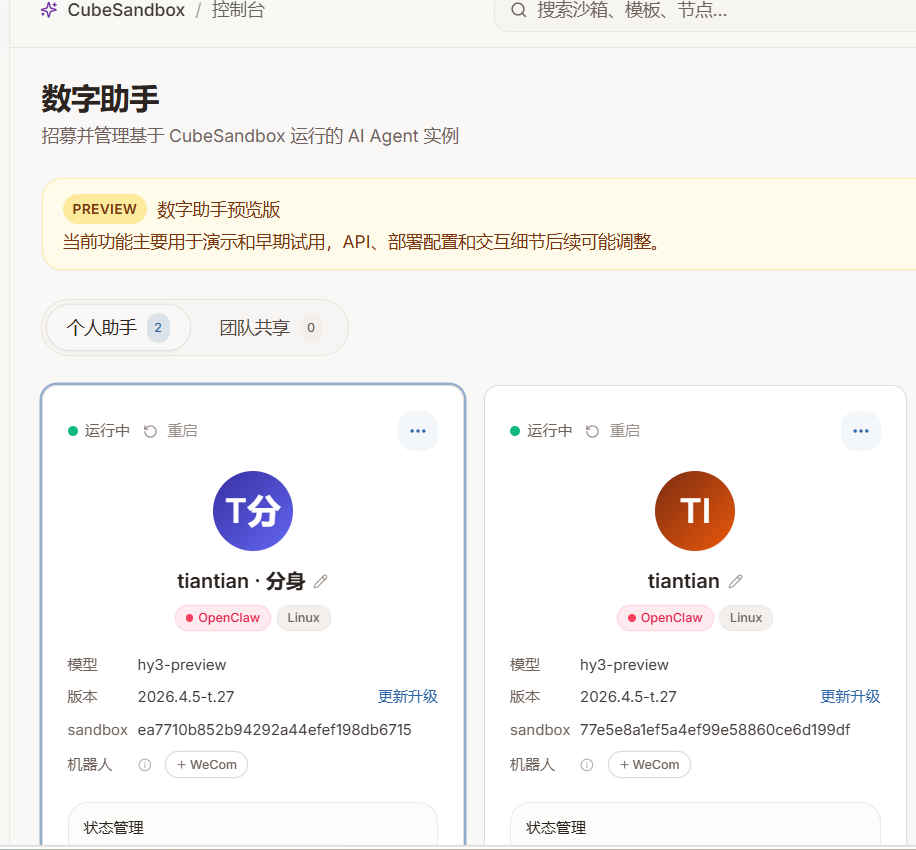The height and width of the screenshot is (850, 916).
Task: Click the 运行中 status on tiantian card
Action: point(541,431)
